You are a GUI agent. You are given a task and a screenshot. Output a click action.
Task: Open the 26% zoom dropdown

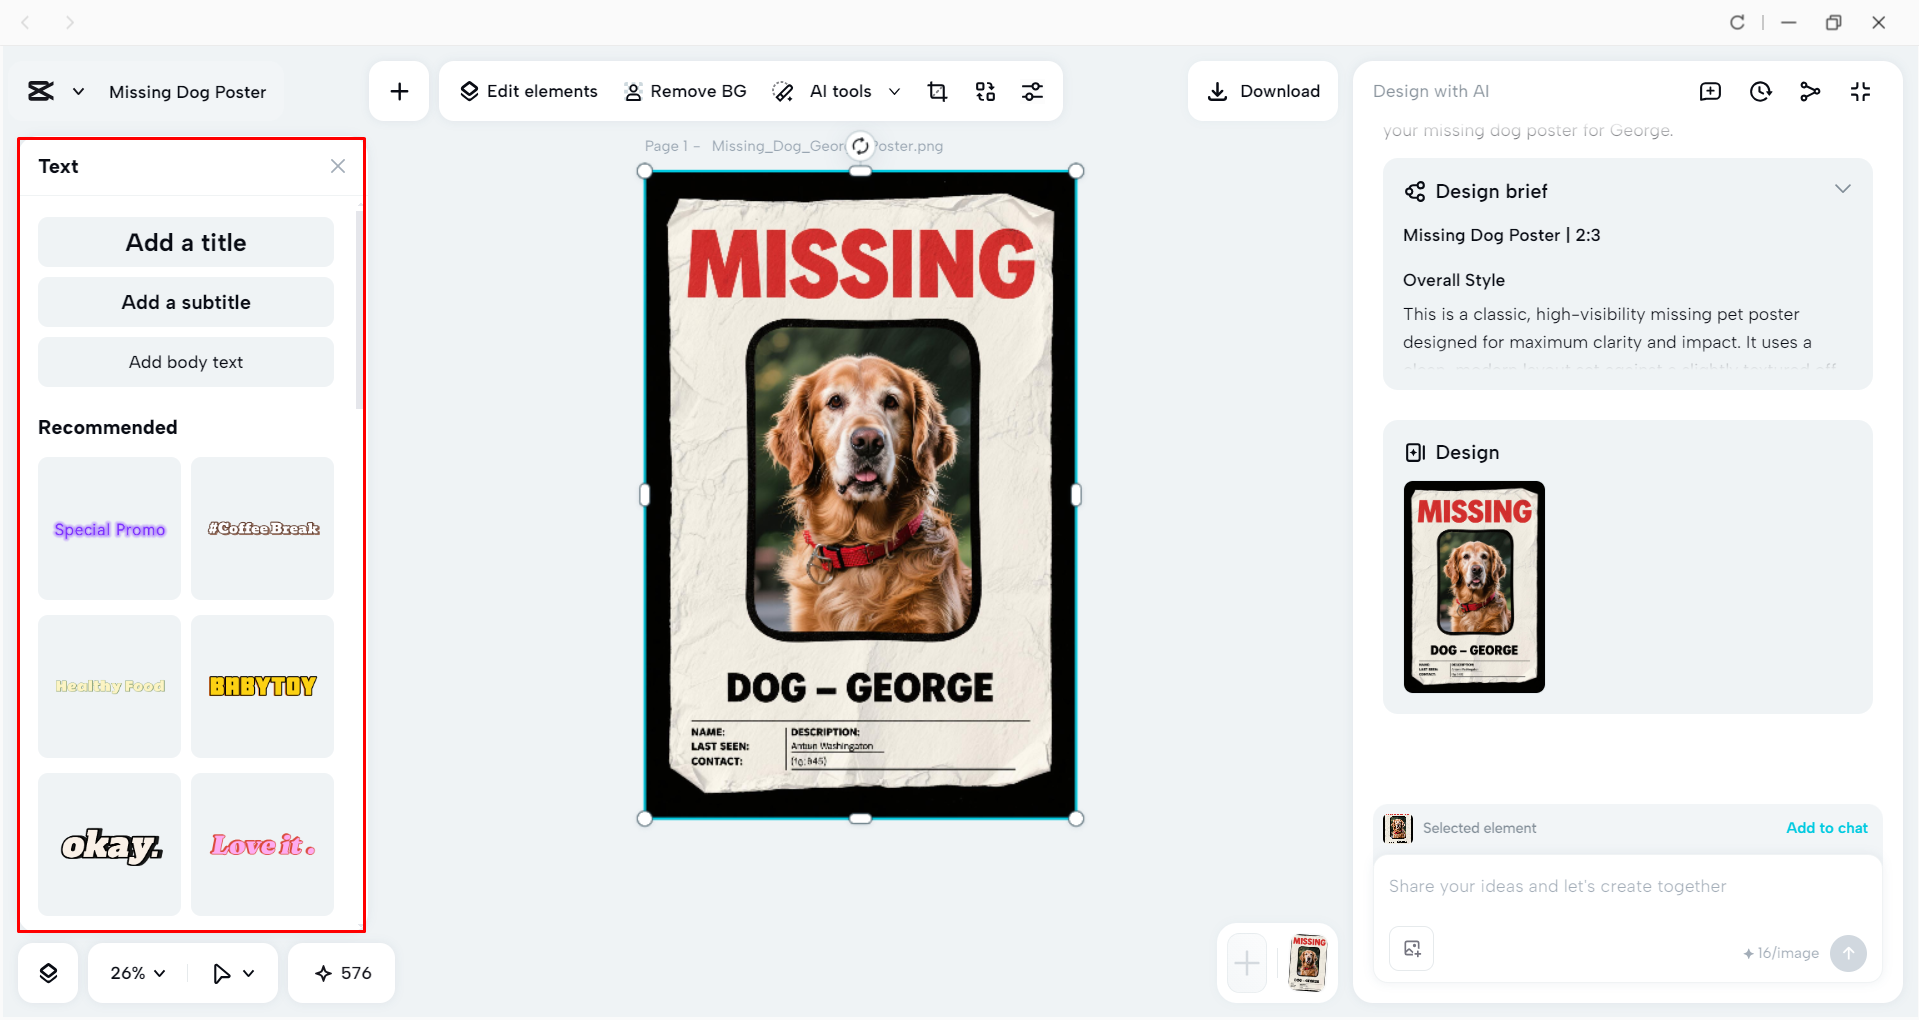[x=138, y=973]
